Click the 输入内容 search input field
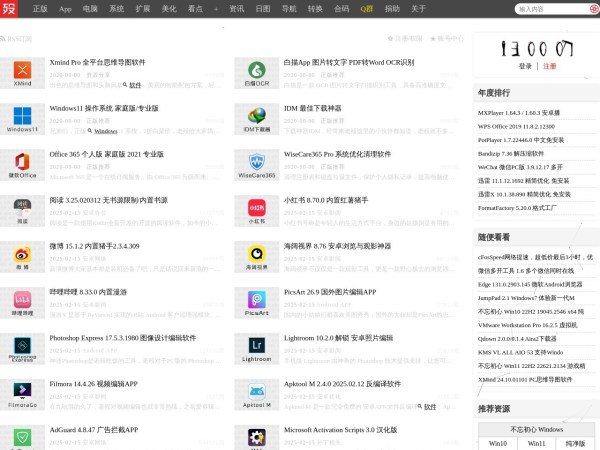This screenshot has width=600, height=450. point(553,9)
